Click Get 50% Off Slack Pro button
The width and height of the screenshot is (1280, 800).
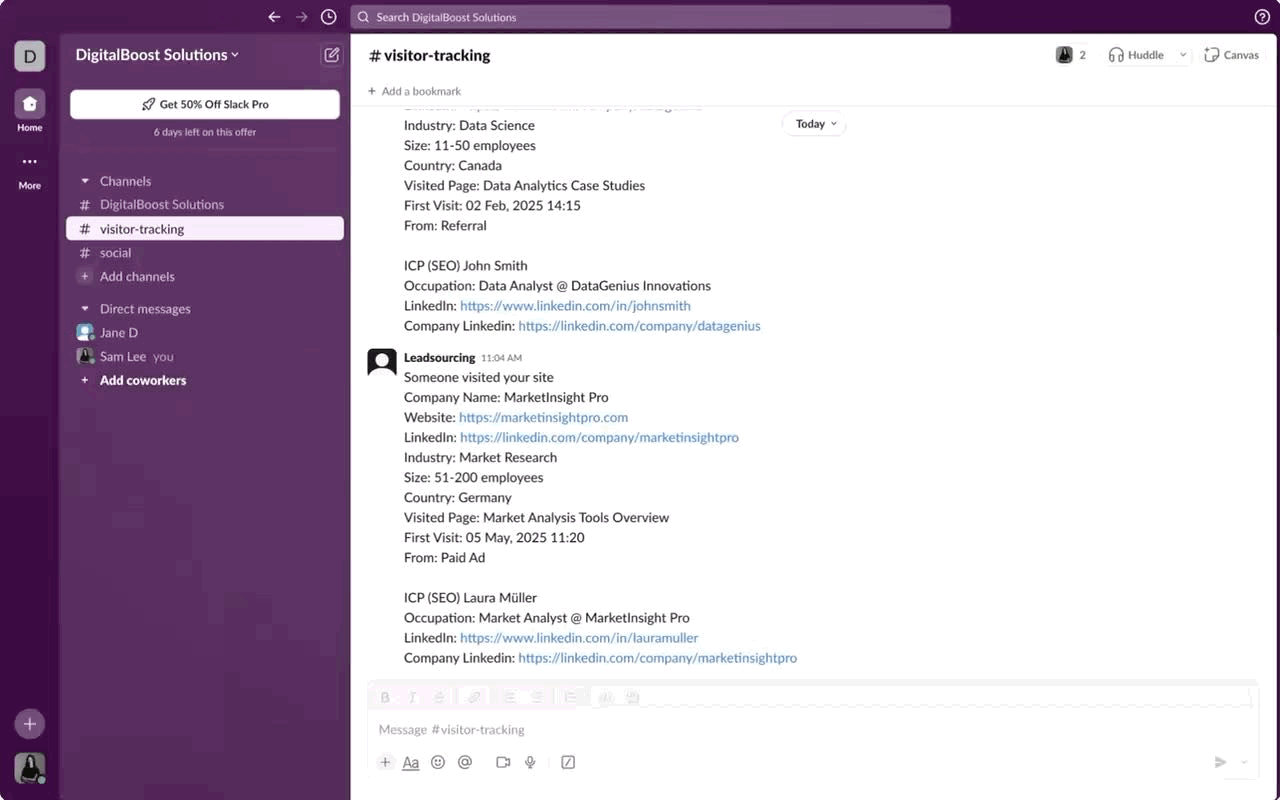(x=205, y=104)
